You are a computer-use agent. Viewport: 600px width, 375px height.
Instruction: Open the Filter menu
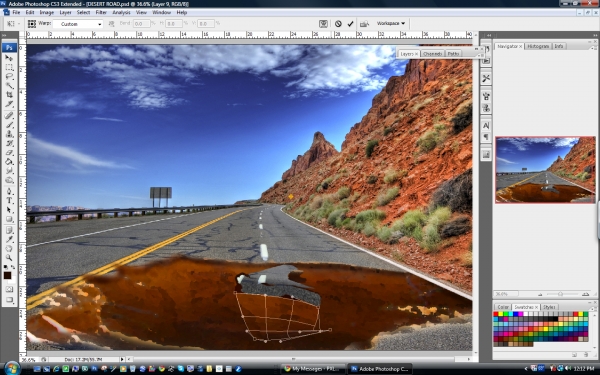(101, 12)
